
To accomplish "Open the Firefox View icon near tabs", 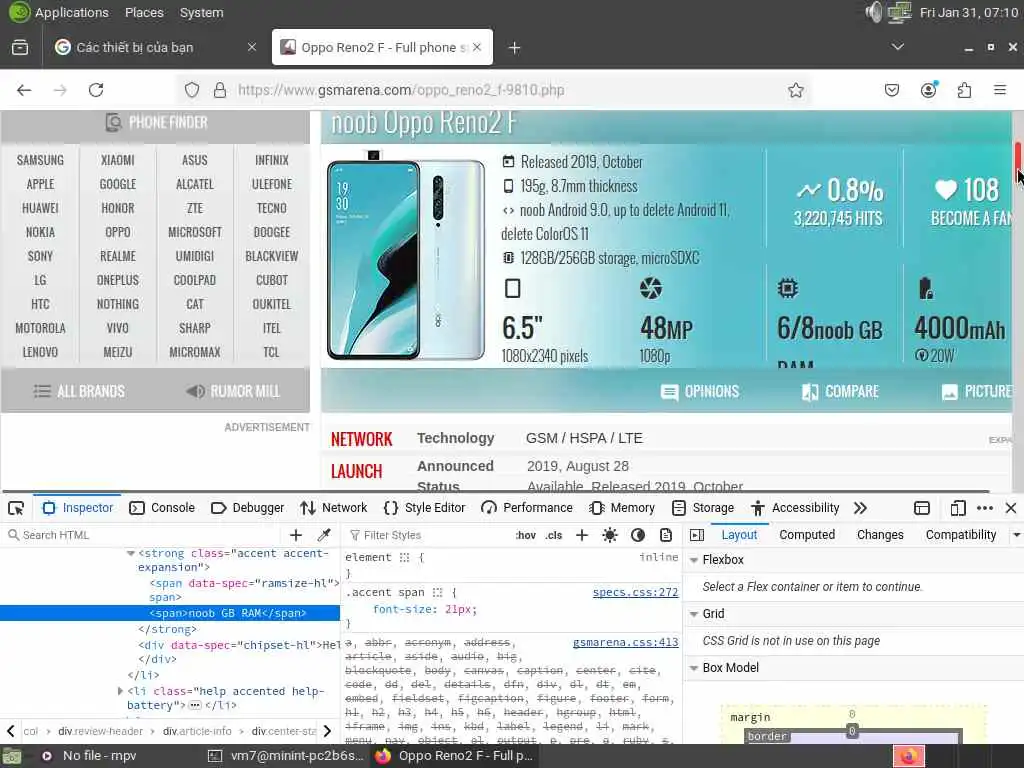I will (20, 47).
